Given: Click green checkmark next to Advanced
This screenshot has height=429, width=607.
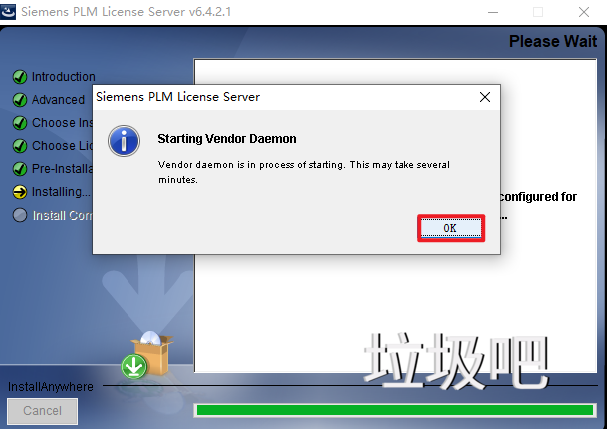Looking at the screenshot, I should tap(20, 100).
